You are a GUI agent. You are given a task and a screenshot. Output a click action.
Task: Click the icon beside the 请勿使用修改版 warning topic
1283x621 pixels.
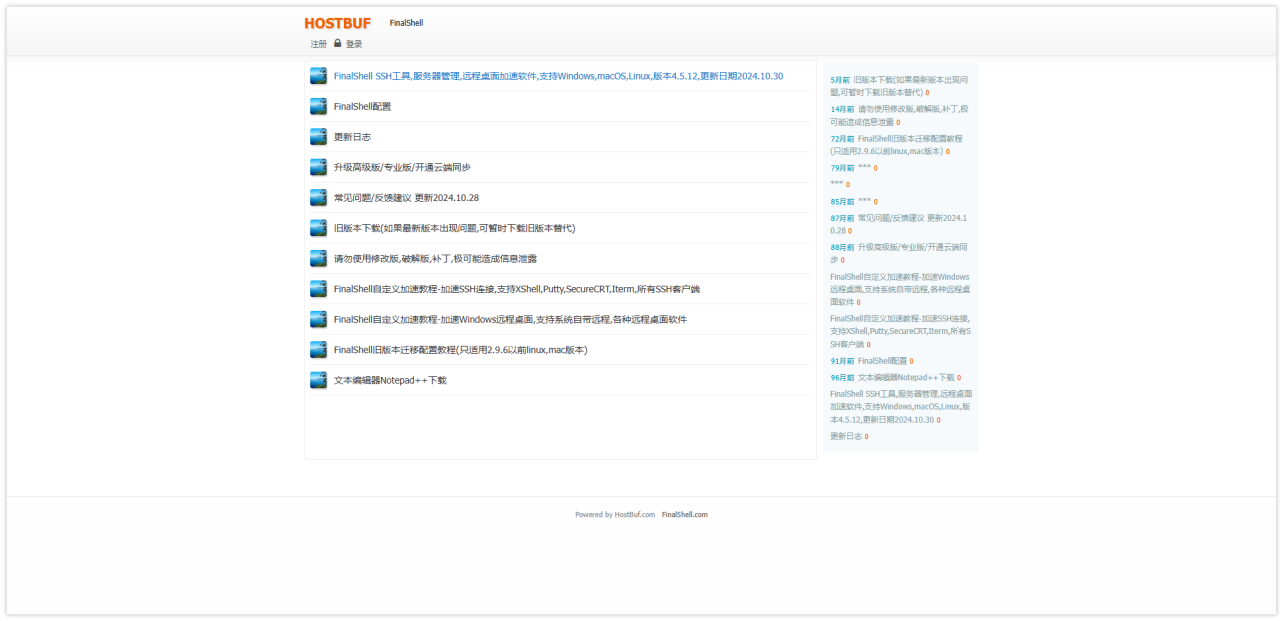point(318,257)
